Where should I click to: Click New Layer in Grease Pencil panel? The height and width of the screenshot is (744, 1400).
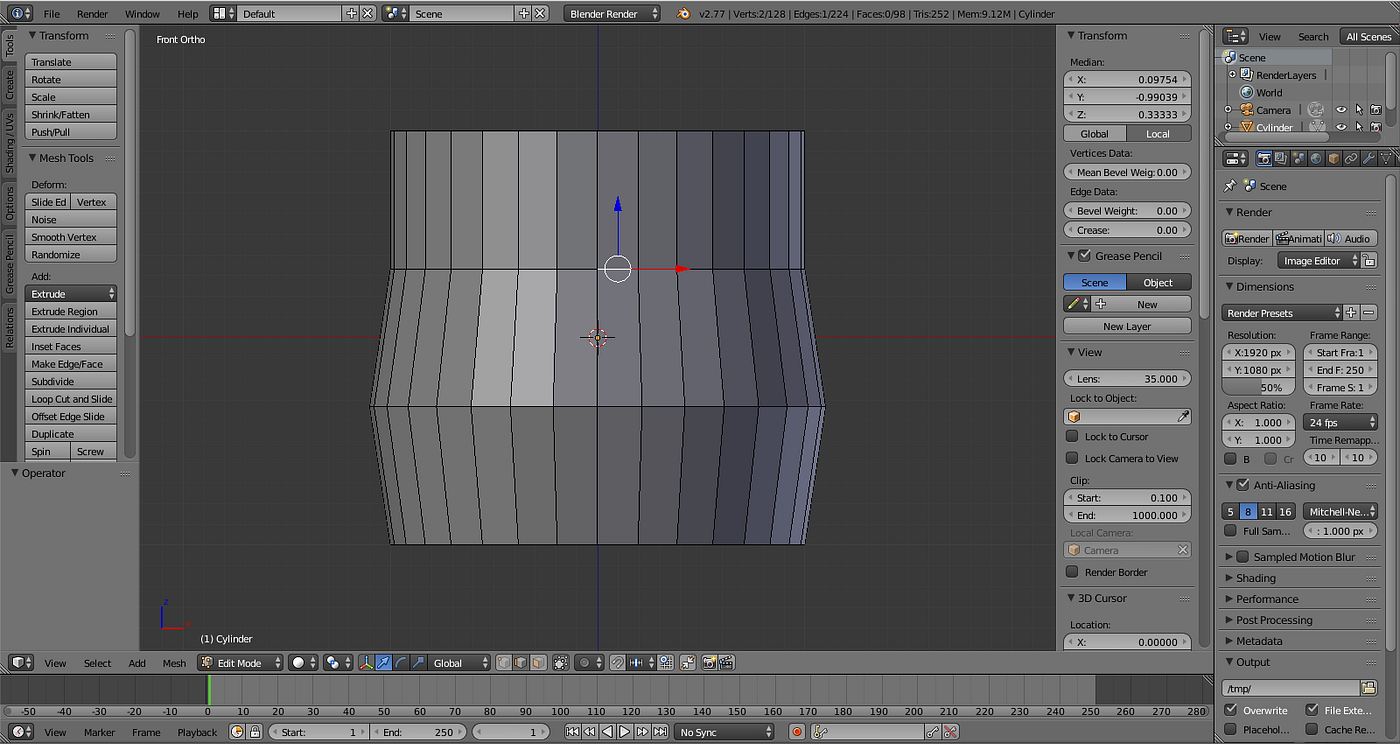click(1127, 326)
